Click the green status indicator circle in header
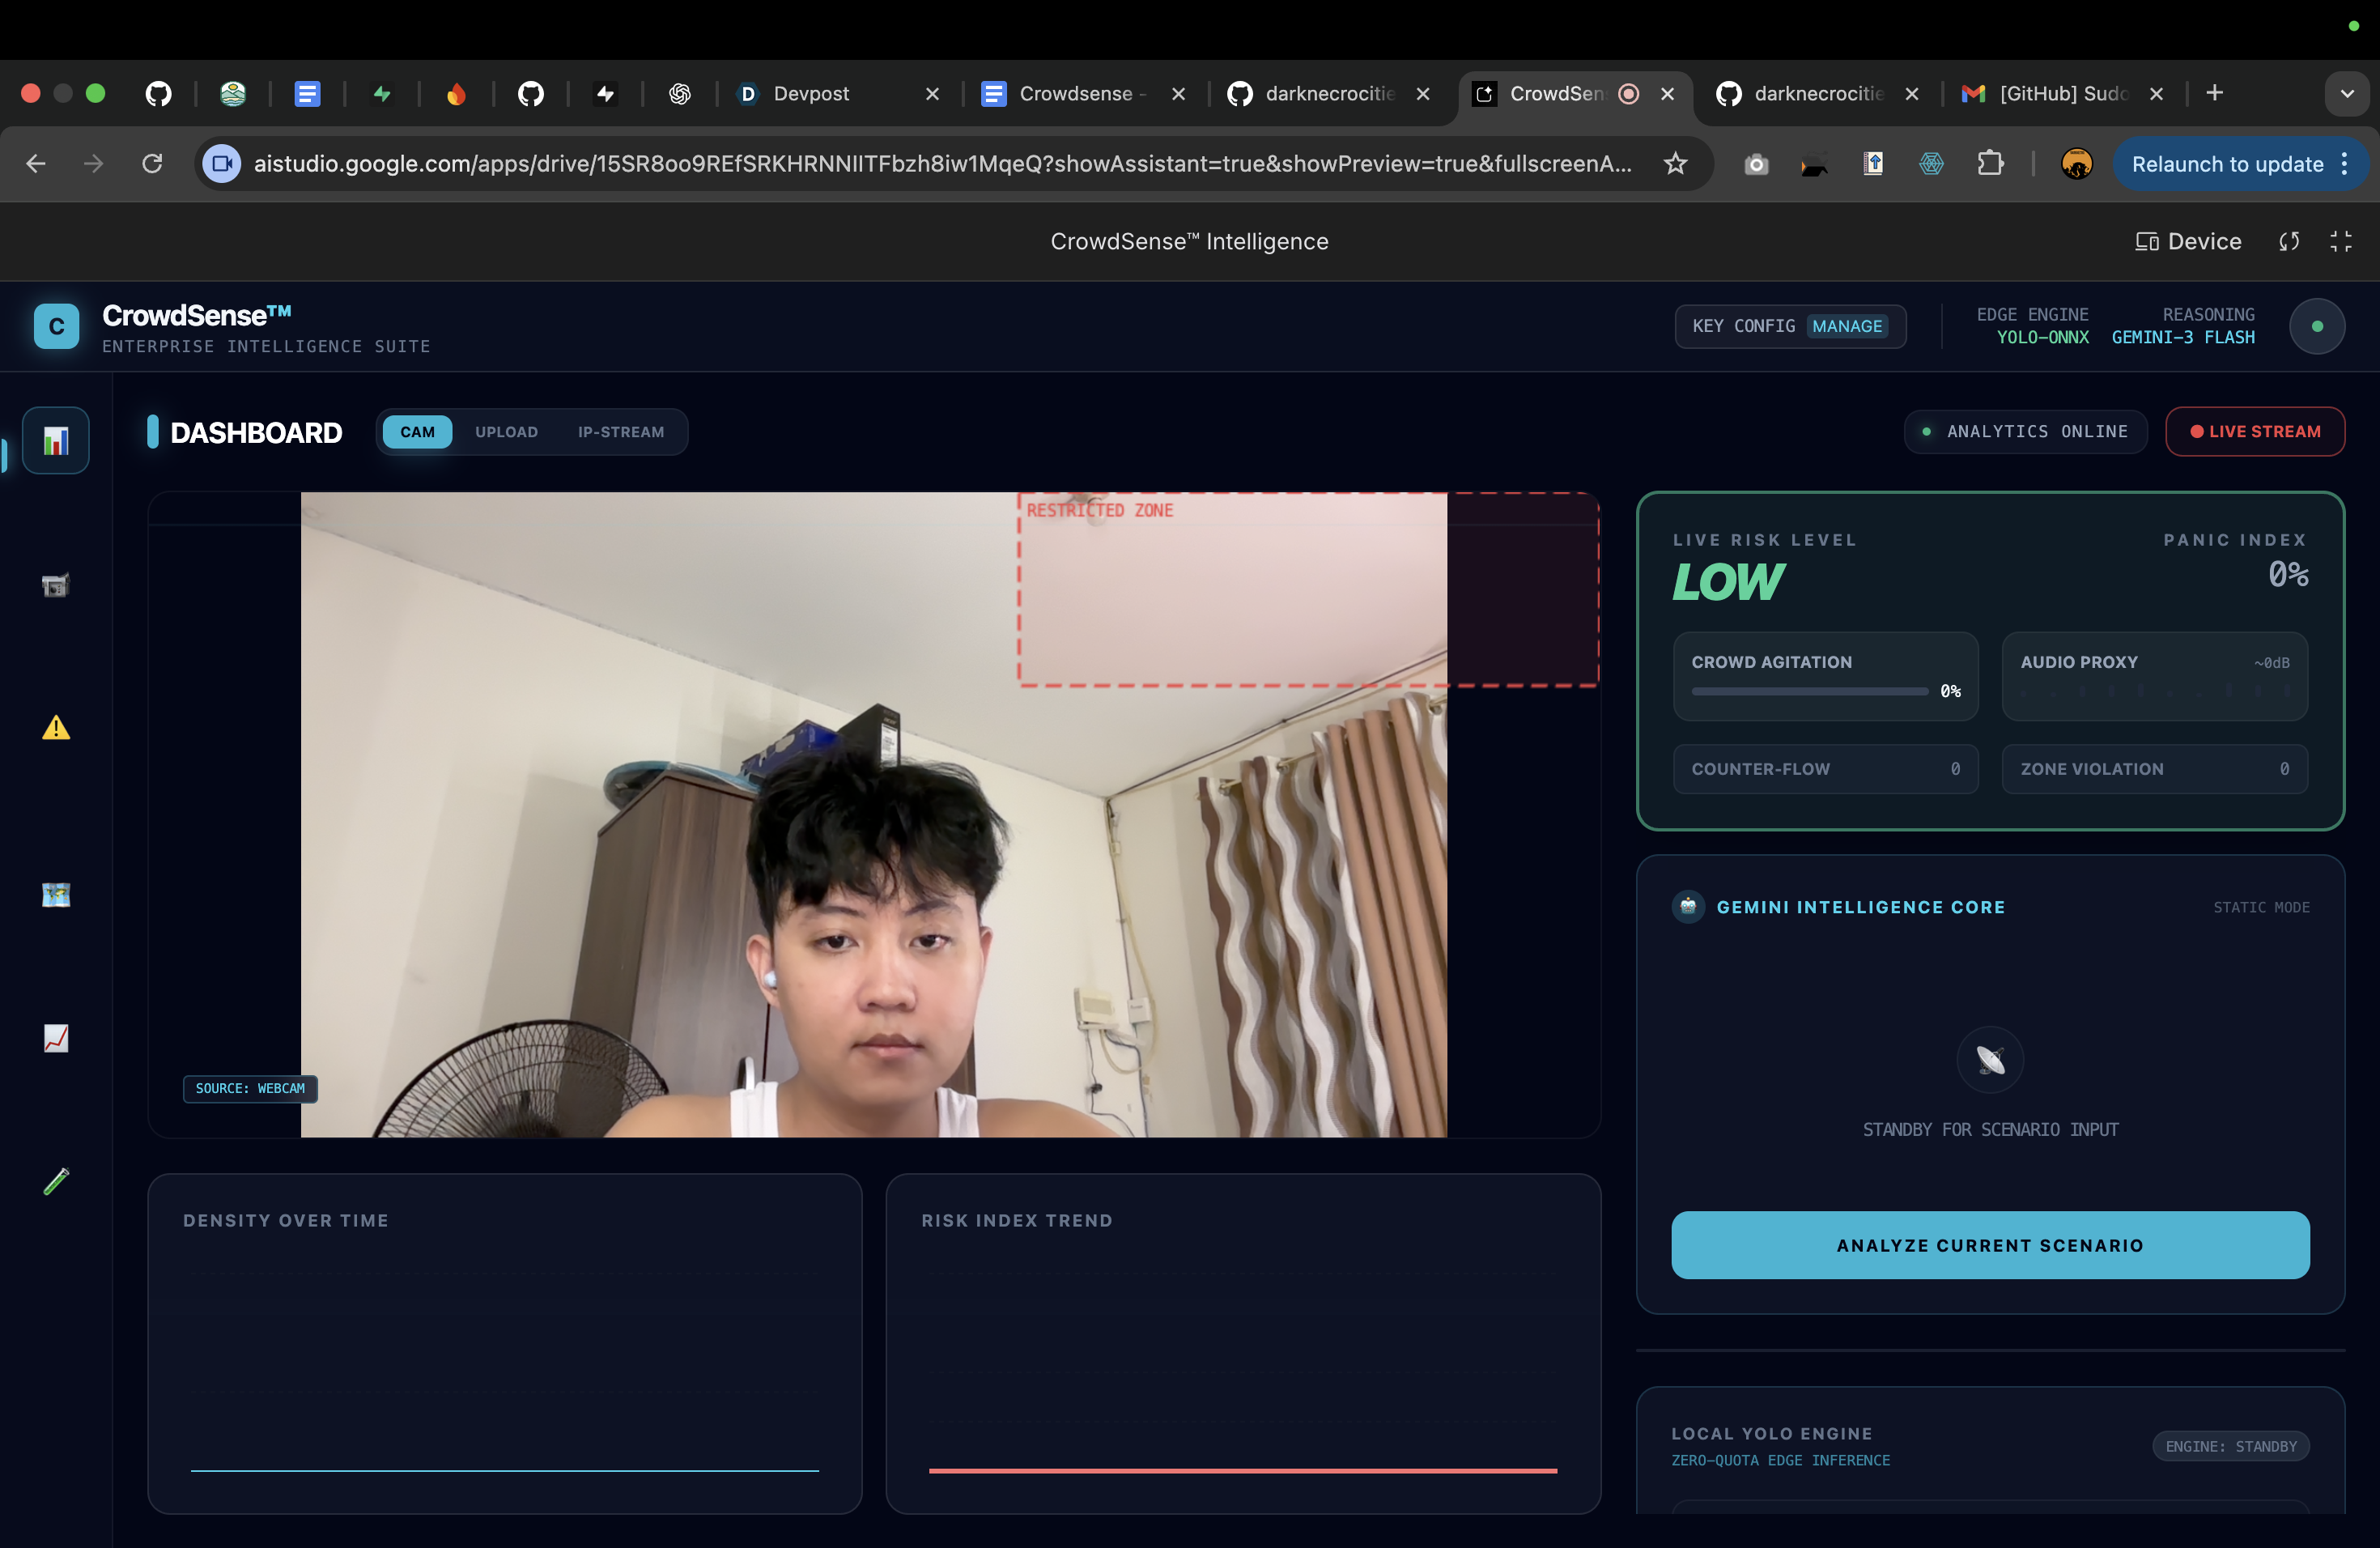Image resolution: width=2380 pixels, height=1548 pixels. coord(2317,327)
